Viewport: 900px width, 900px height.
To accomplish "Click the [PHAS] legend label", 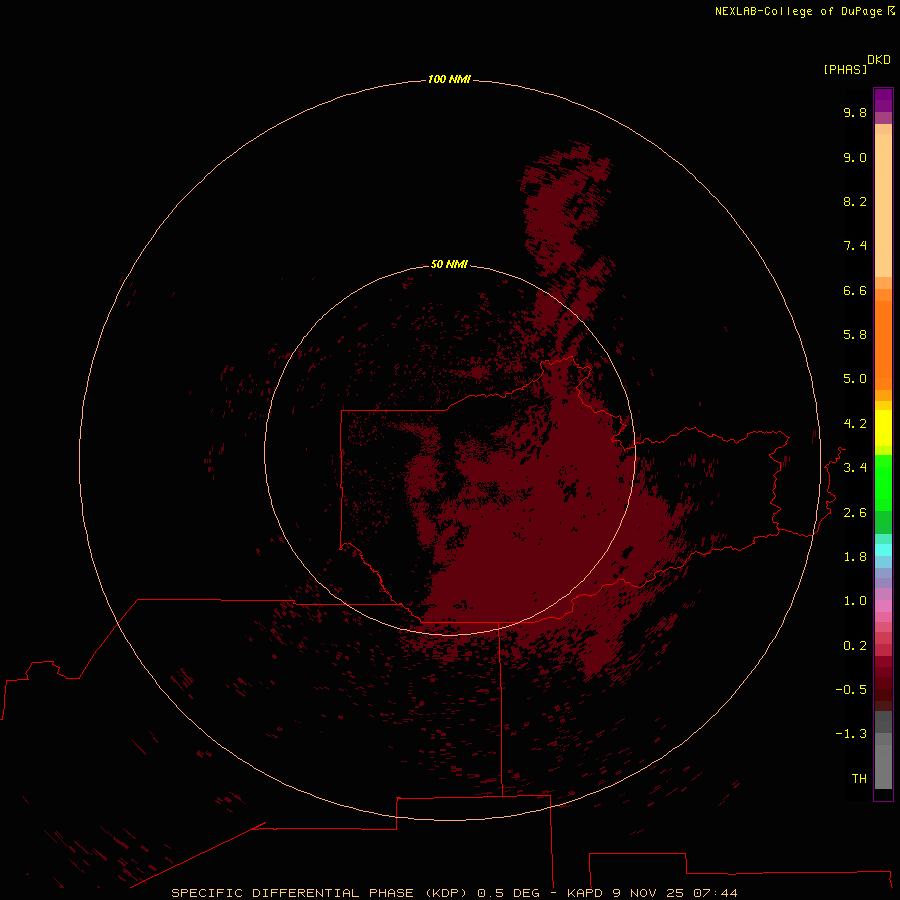I will (x=845, y=69).
